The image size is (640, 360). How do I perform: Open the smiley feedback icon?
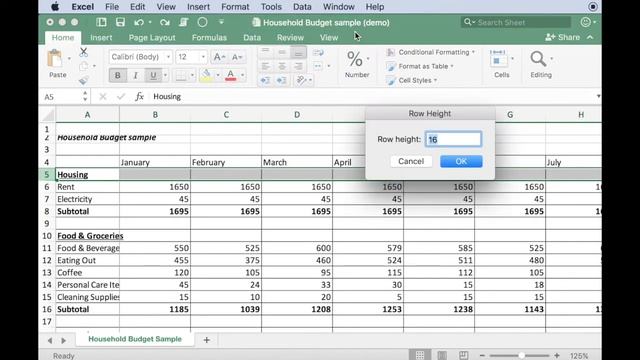(x=586, y=22)
